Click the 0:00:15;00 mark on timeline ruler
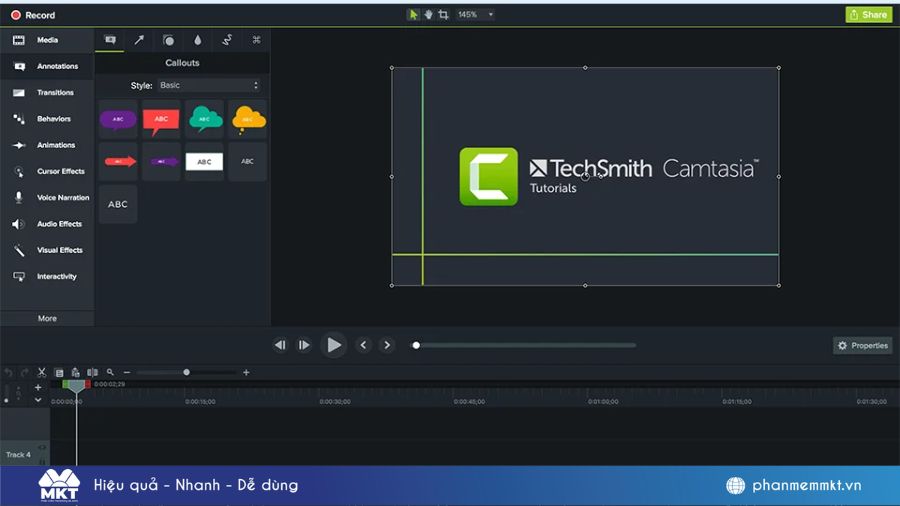Viewport: 900px width, 506px height. pos(200,402)
